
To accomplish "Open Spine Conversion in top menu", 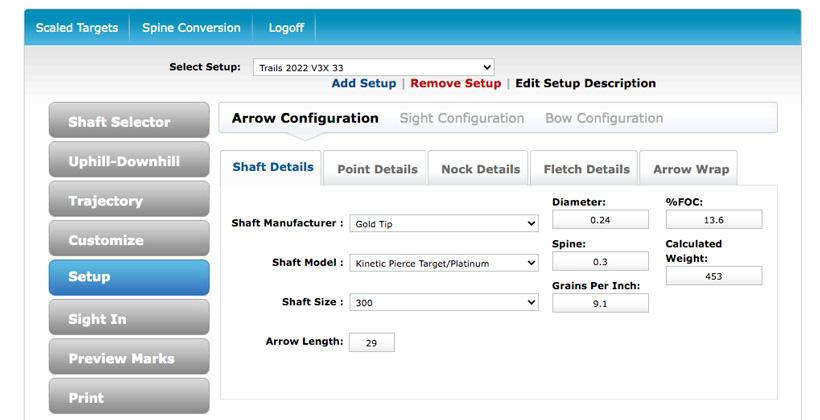I will click(x=191, y=28).
